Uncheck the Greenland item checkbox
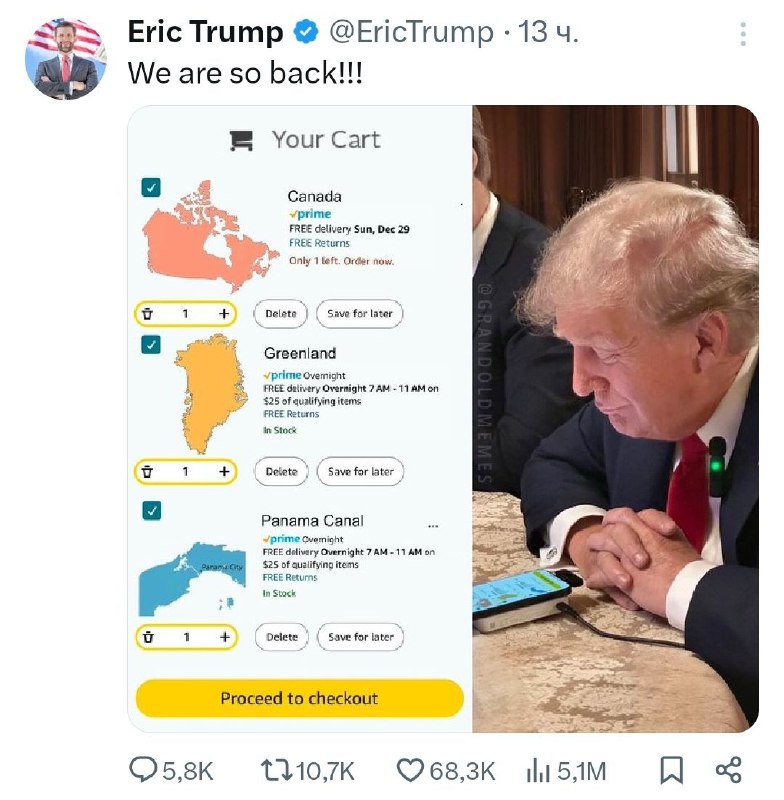Screen dimensions: 784x800 (x=151, y=344)
